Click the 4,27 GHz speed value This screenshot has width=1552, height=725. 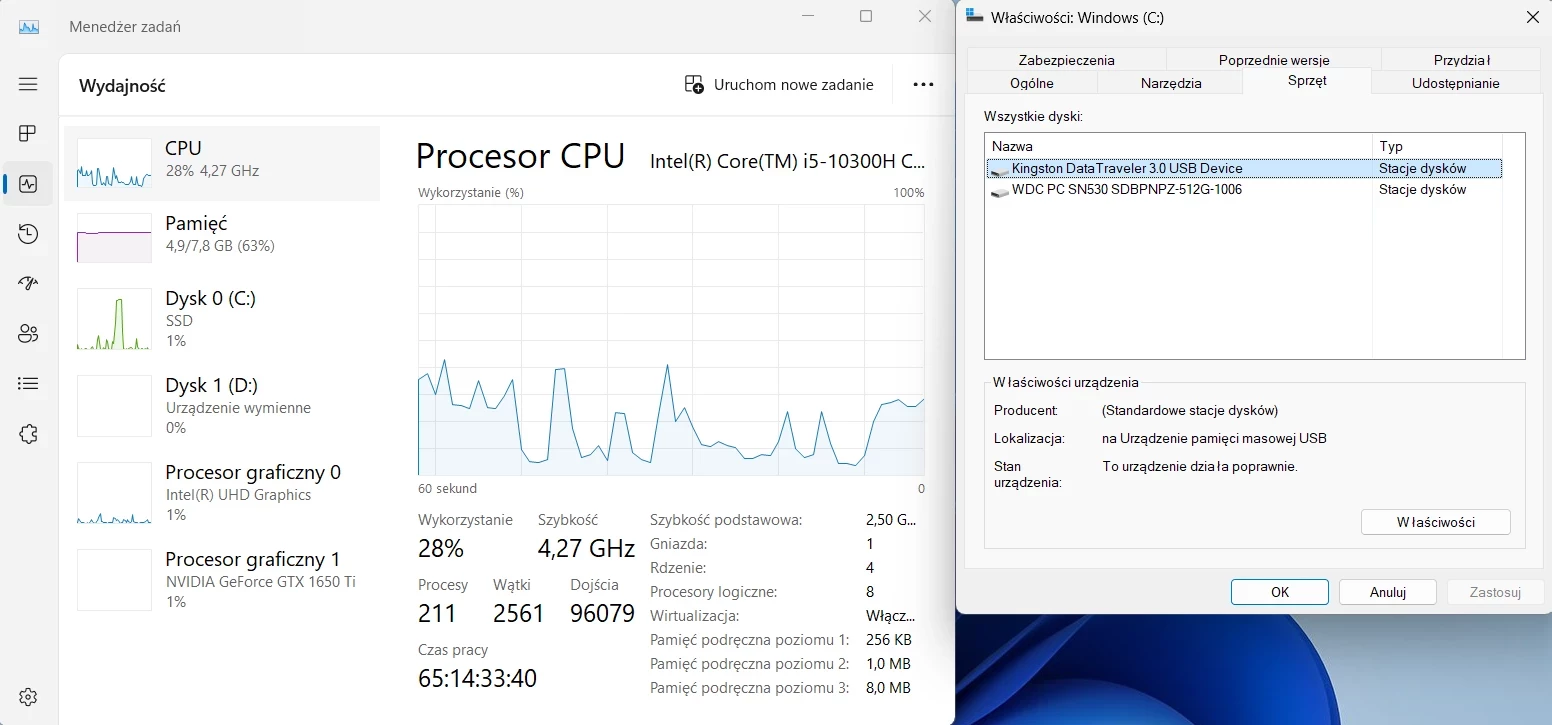(586, 548)
